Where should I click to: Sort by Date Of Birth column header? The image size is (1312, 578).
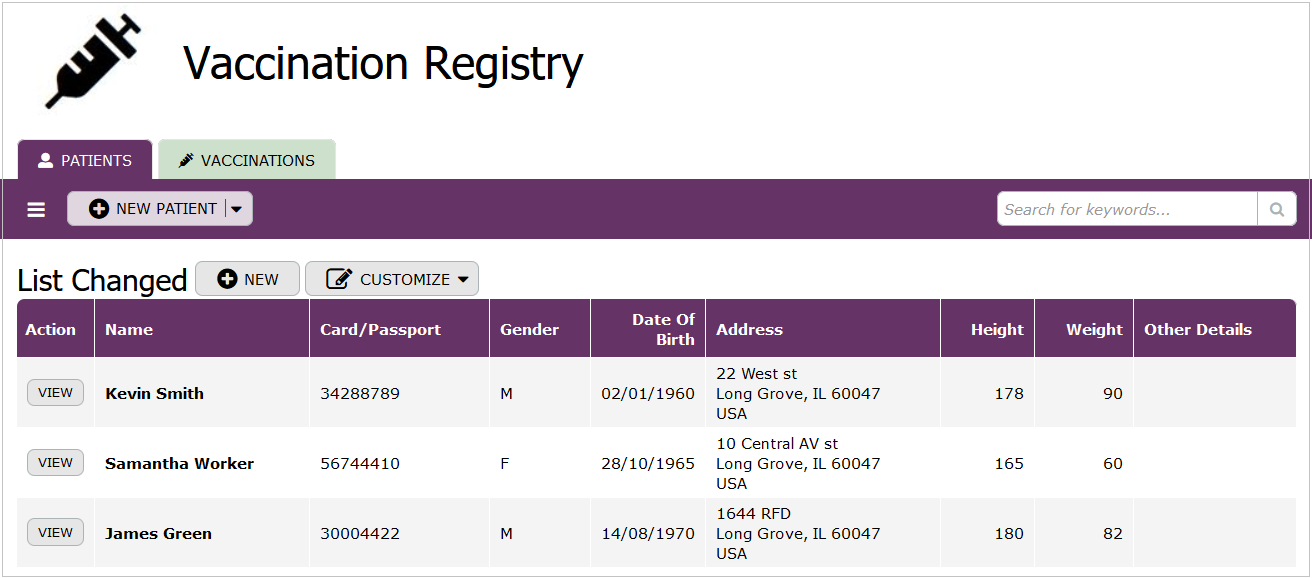click(663, 329)
